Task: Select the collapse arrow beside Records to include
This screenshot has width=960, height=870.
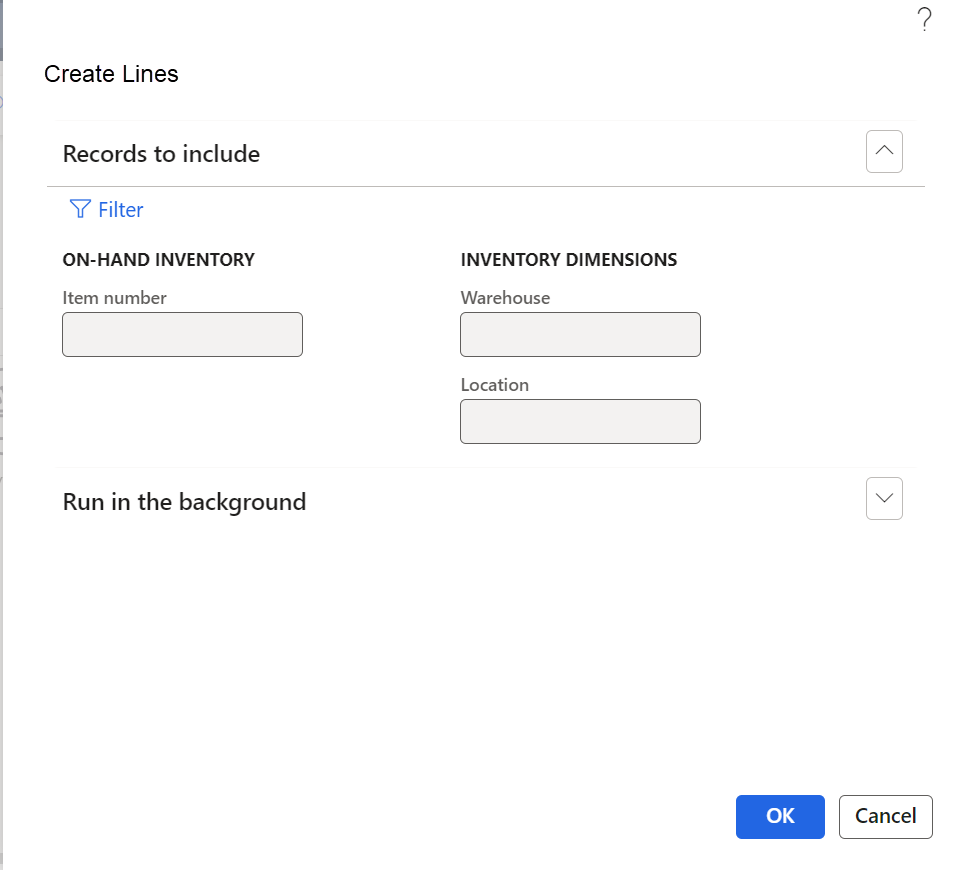Action: (x=884, y=151)
